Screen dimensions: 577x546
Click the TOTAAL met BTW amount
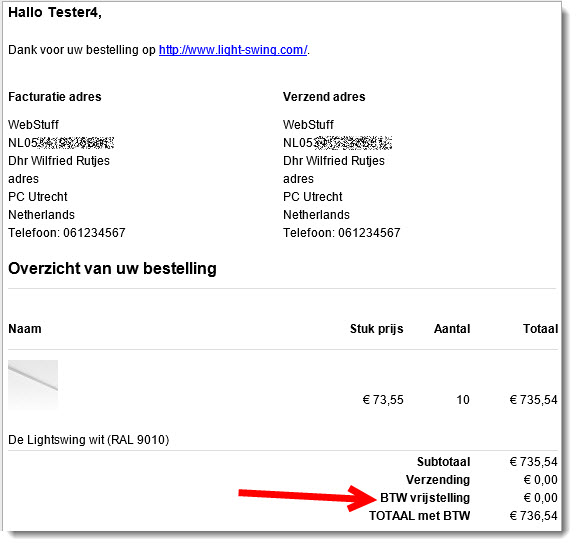click(x=534, y=516)
